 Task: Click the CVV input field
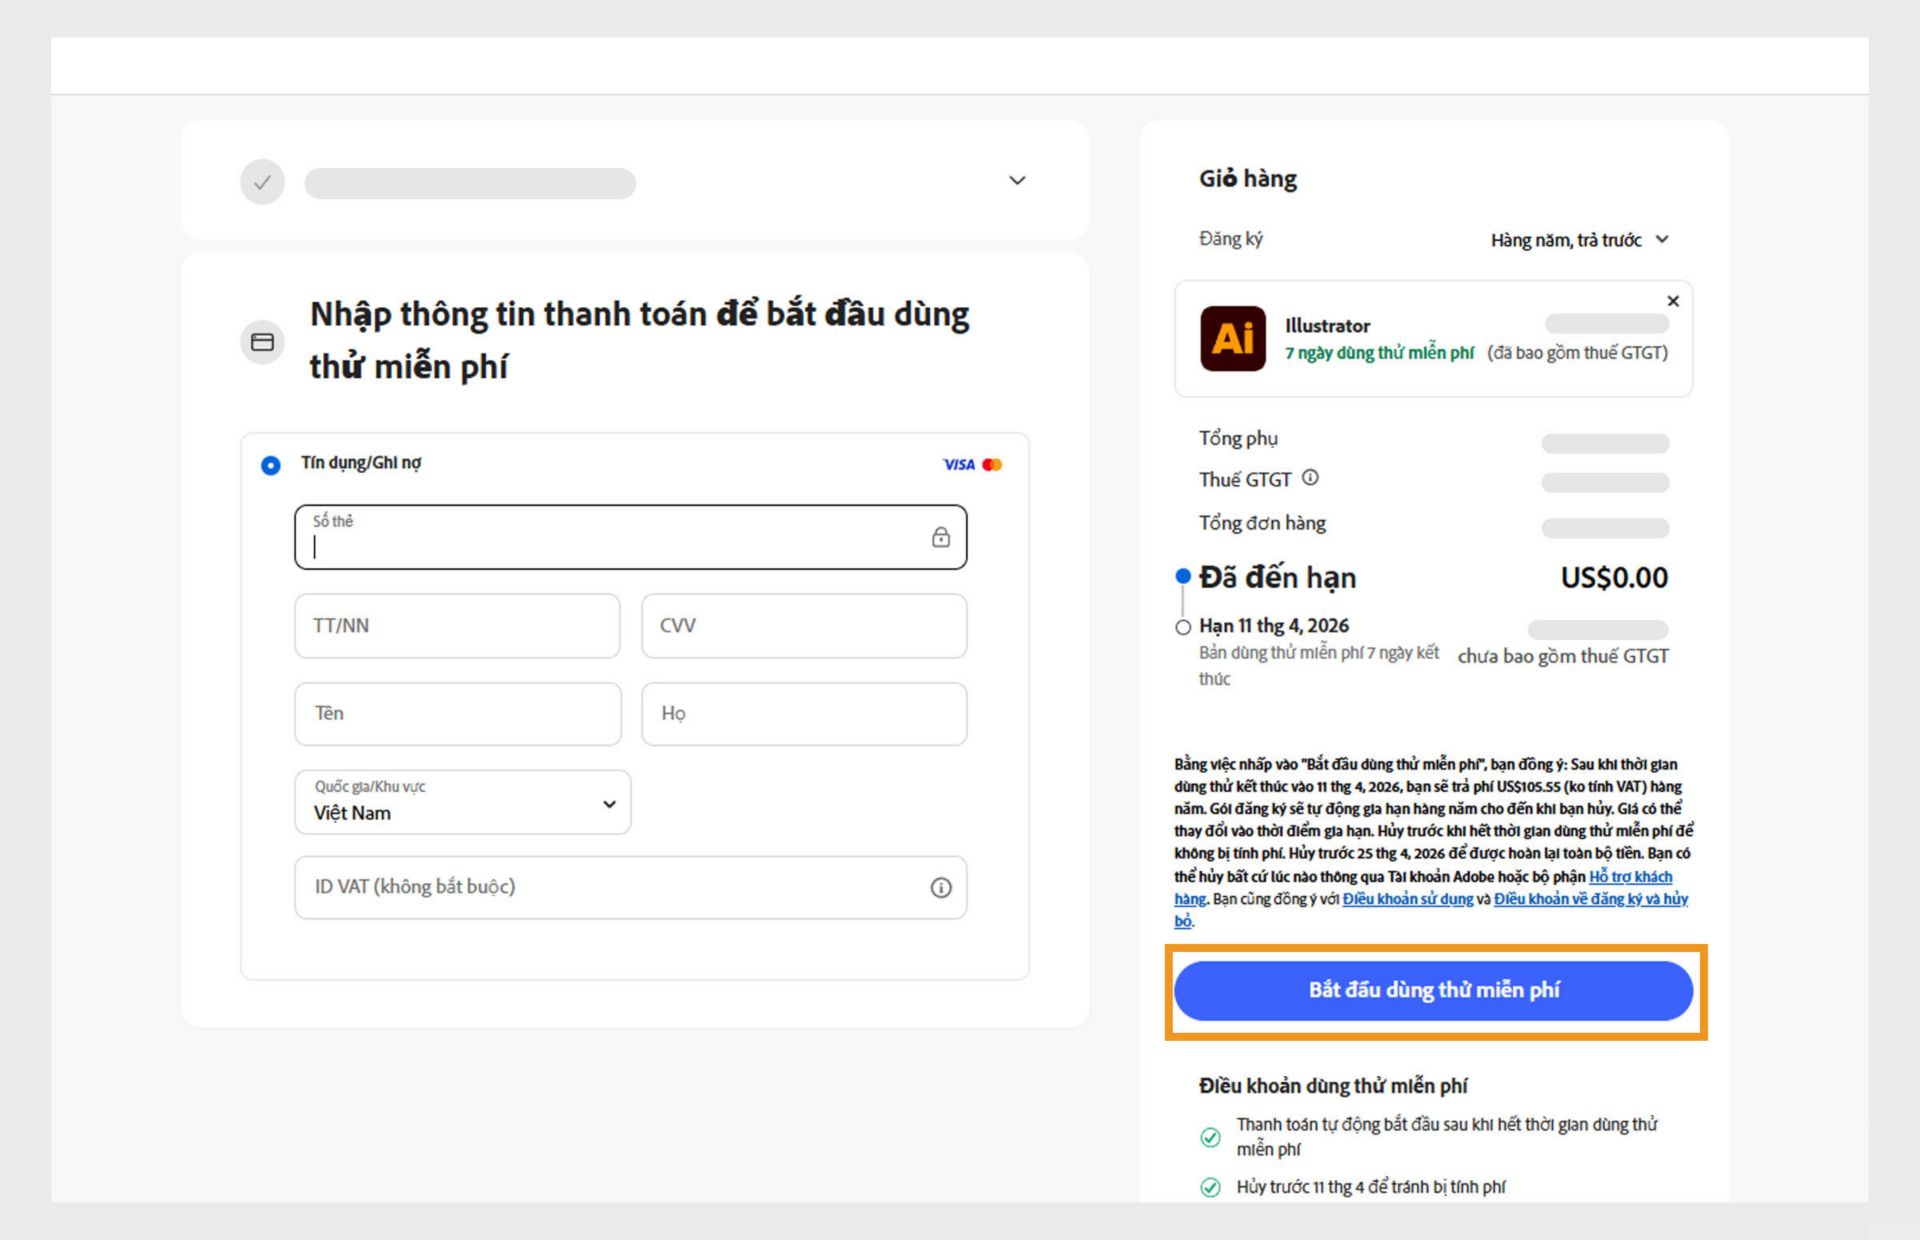pos(803,626)
